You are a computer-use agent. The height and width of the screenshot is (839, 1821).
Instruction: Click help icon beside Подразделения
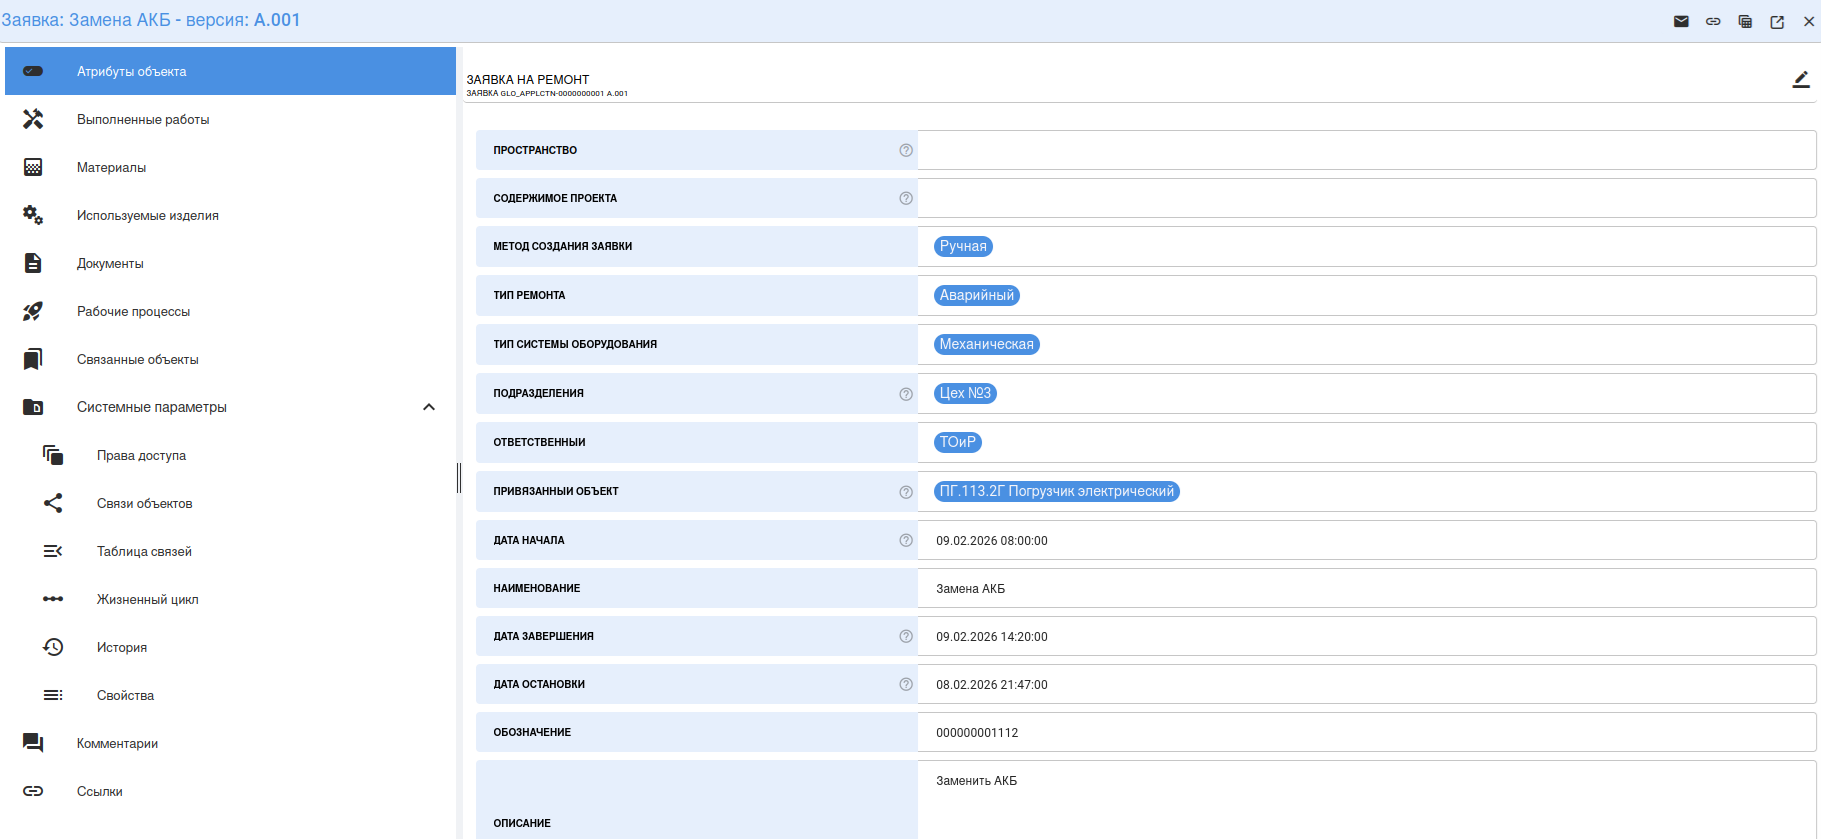pyautogui.click(x=906, y=394)
